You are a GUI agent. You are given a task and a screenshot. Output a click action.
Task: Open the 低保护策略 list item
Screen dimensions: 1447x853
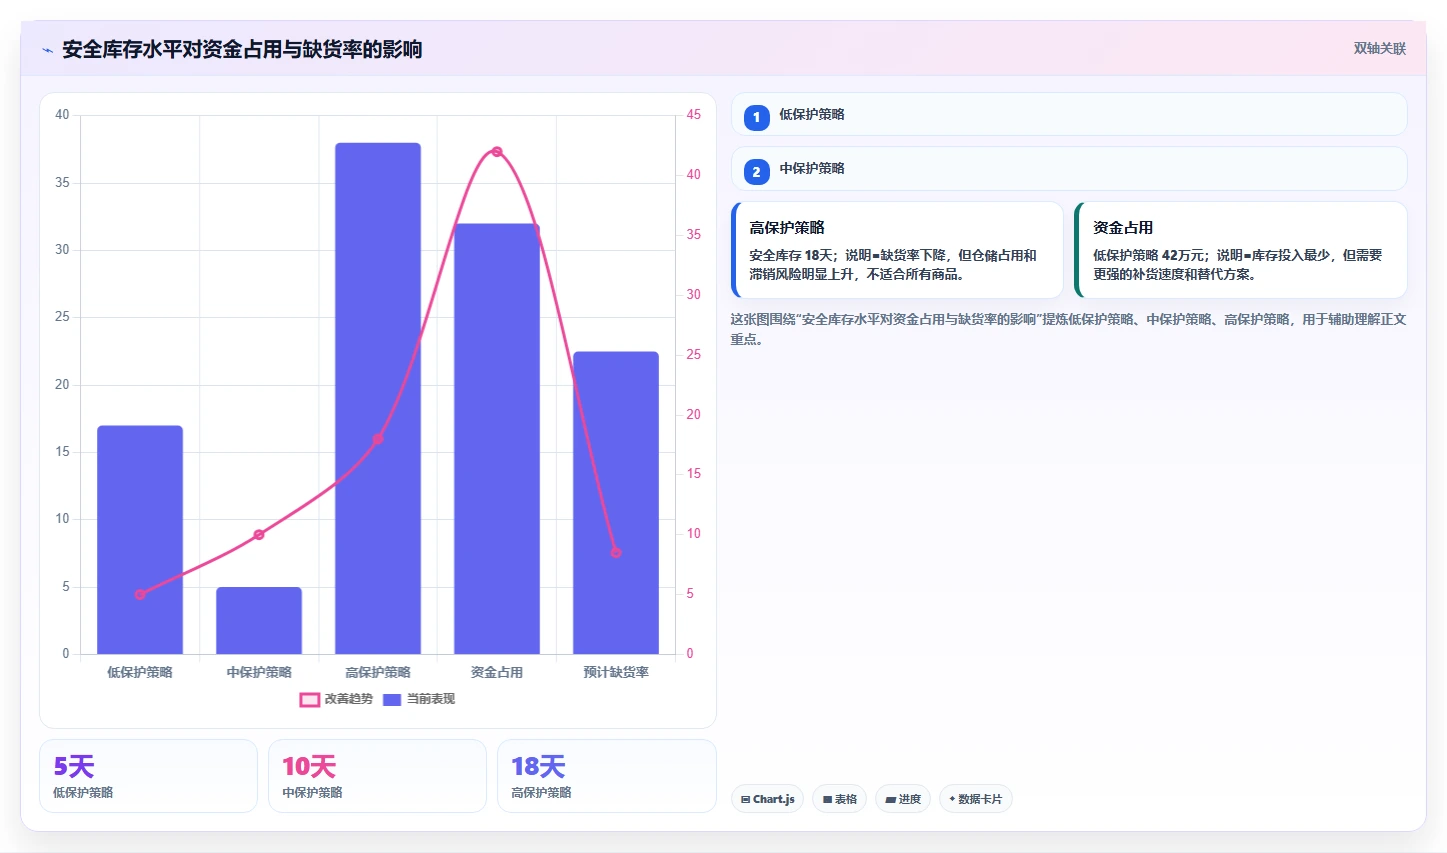[x=1069, y=114]
